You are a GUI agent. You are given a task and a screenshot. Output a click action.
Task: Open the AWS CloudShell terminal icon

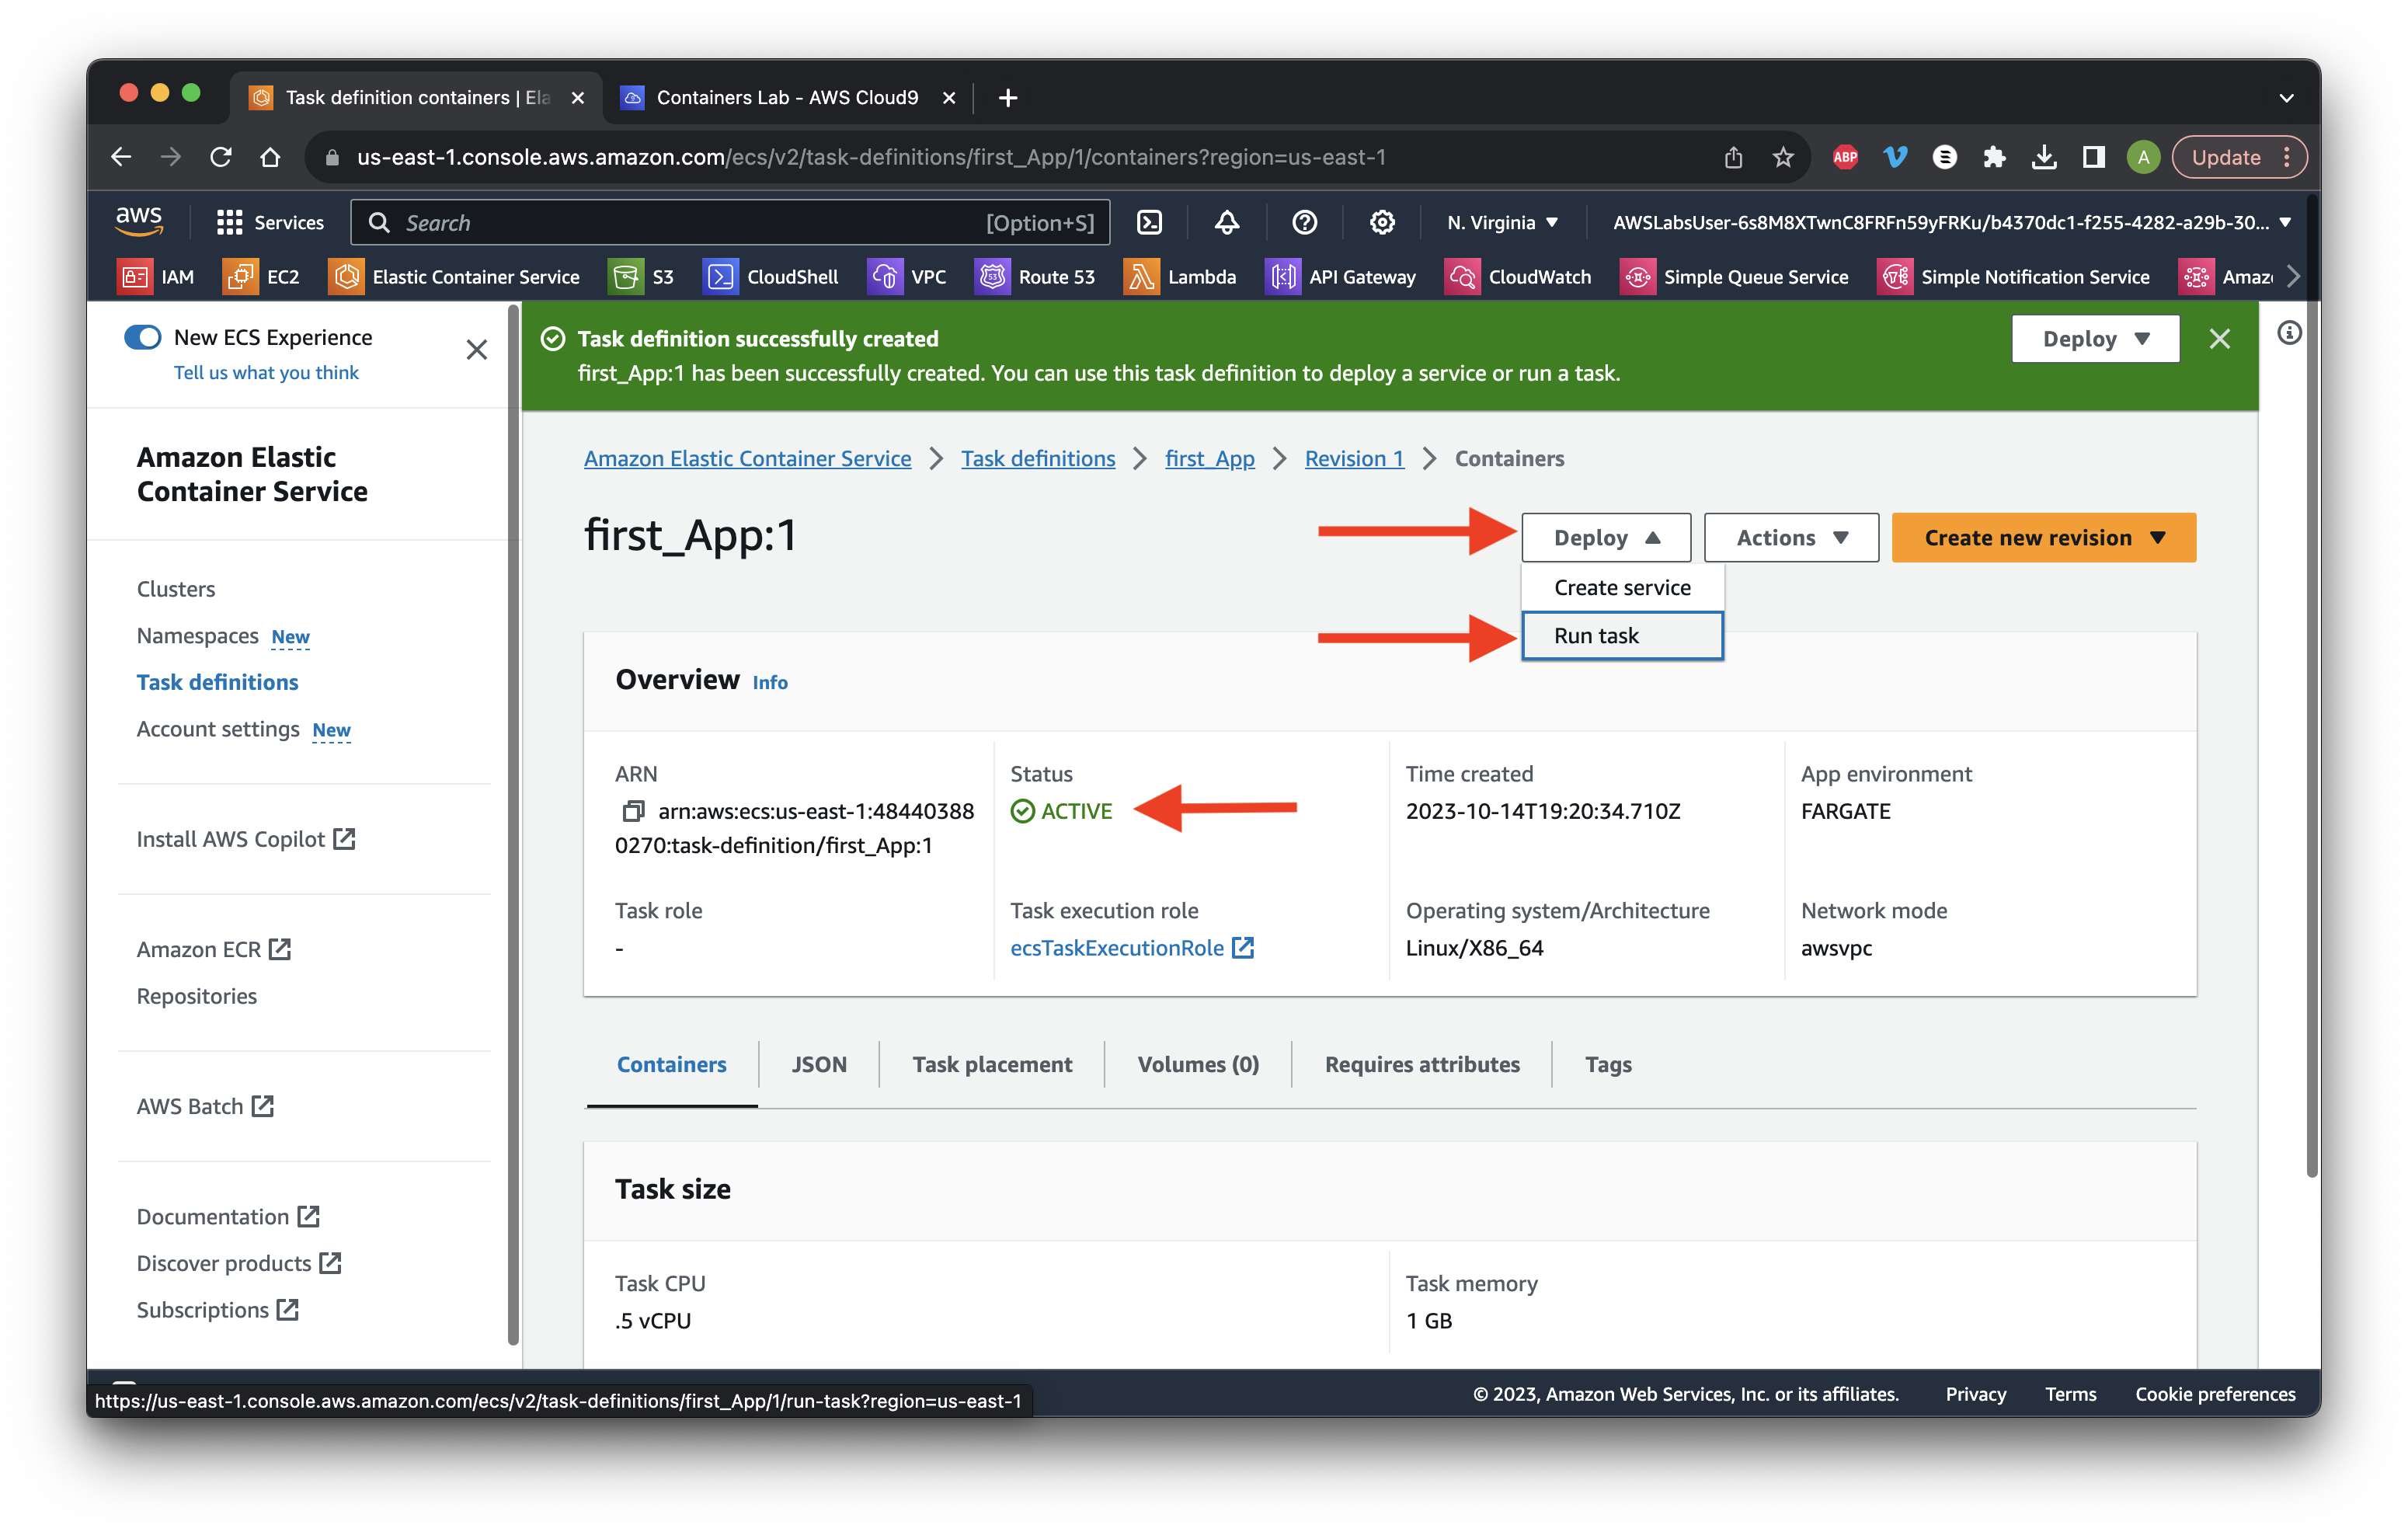[1149, 222]
